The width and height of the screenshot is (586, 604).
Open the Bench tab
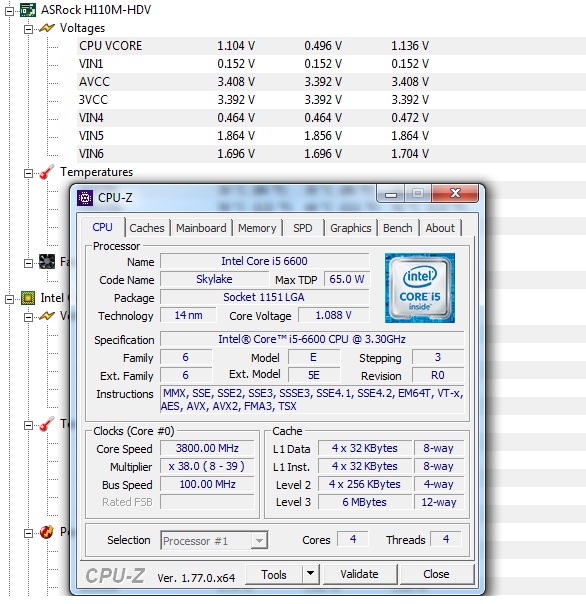point(398,228)
